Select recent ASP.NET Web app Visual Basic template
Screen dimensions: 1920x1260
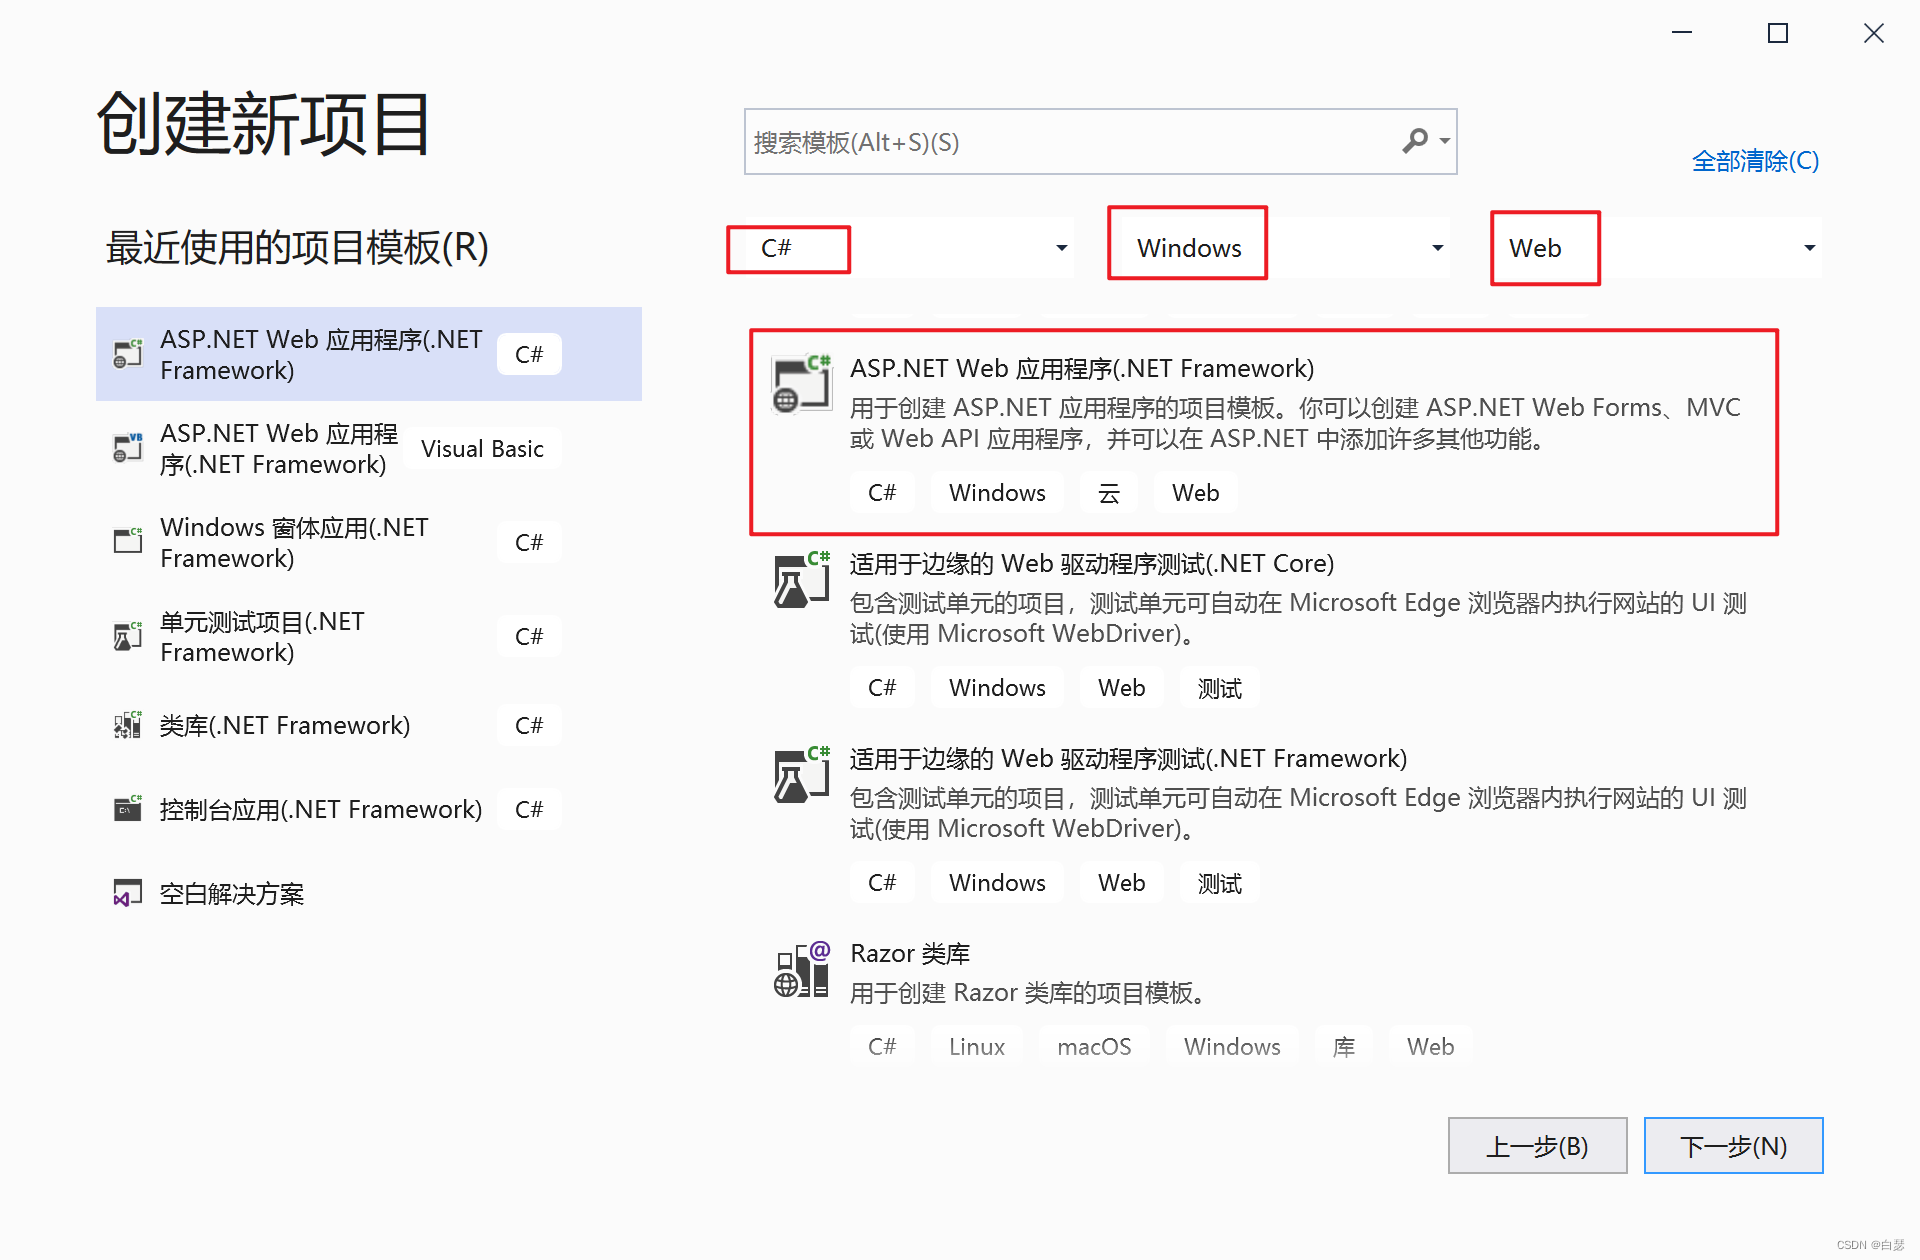pyautogui.click(x=369, y=448)
